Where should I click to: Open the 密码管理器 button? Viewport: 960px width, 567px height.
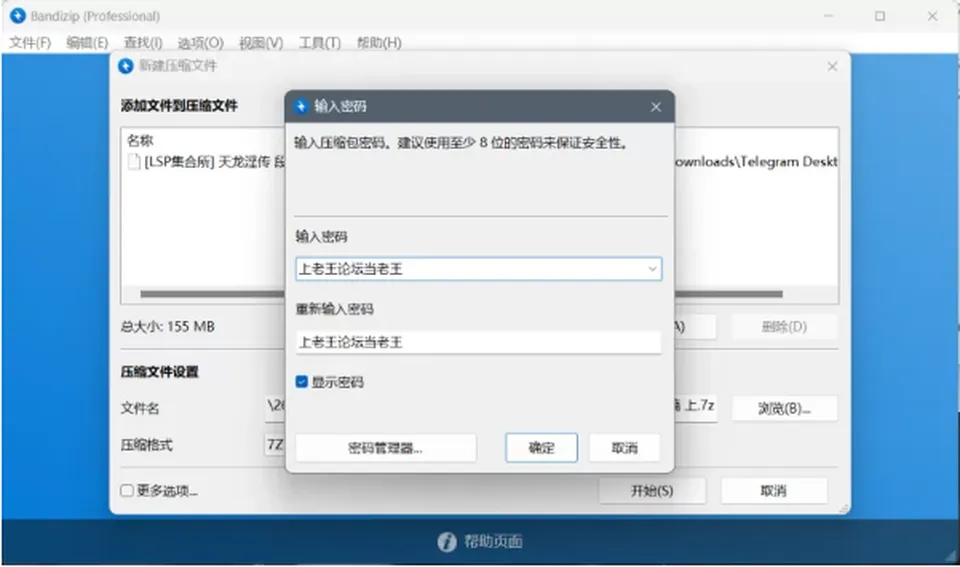[386, 448]
